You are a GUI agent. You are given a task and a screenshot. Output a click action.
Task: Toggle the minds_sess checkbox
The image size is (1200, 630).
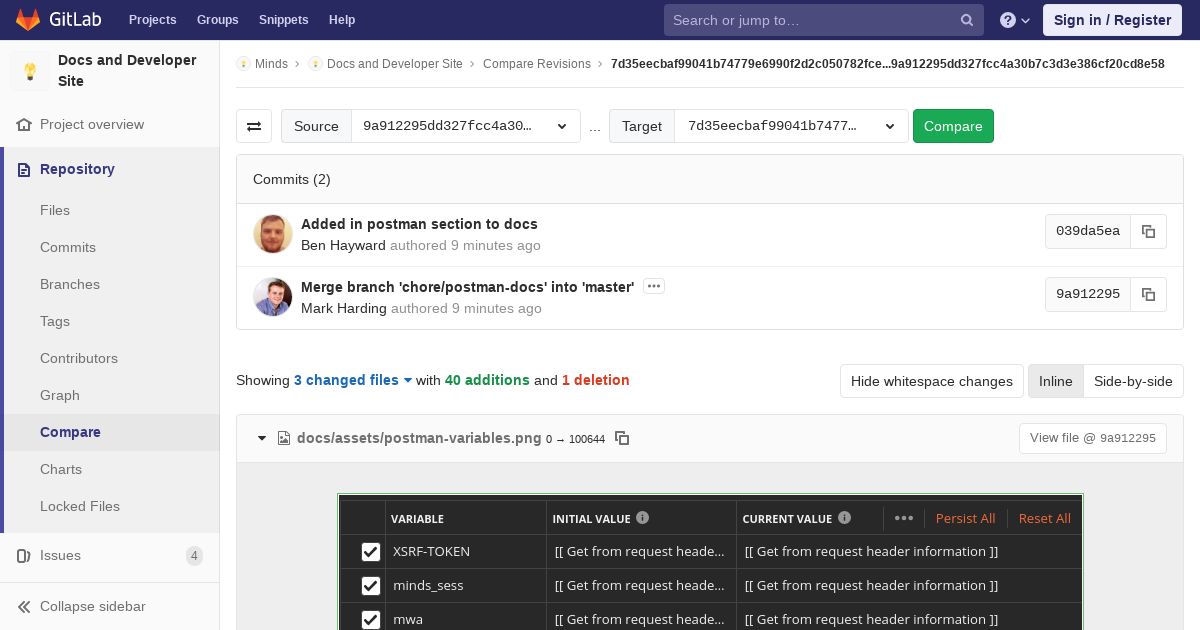[371, 586]
